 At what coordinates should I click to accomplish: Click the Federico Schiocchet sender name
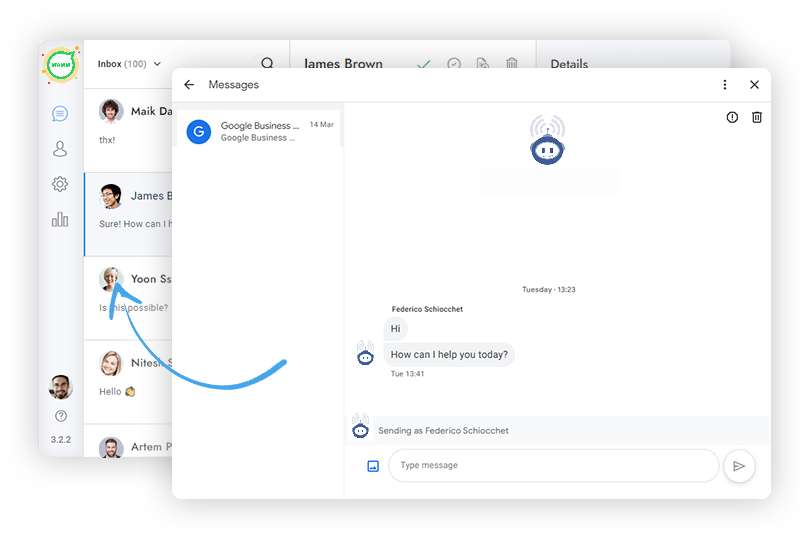coord(427,309)
